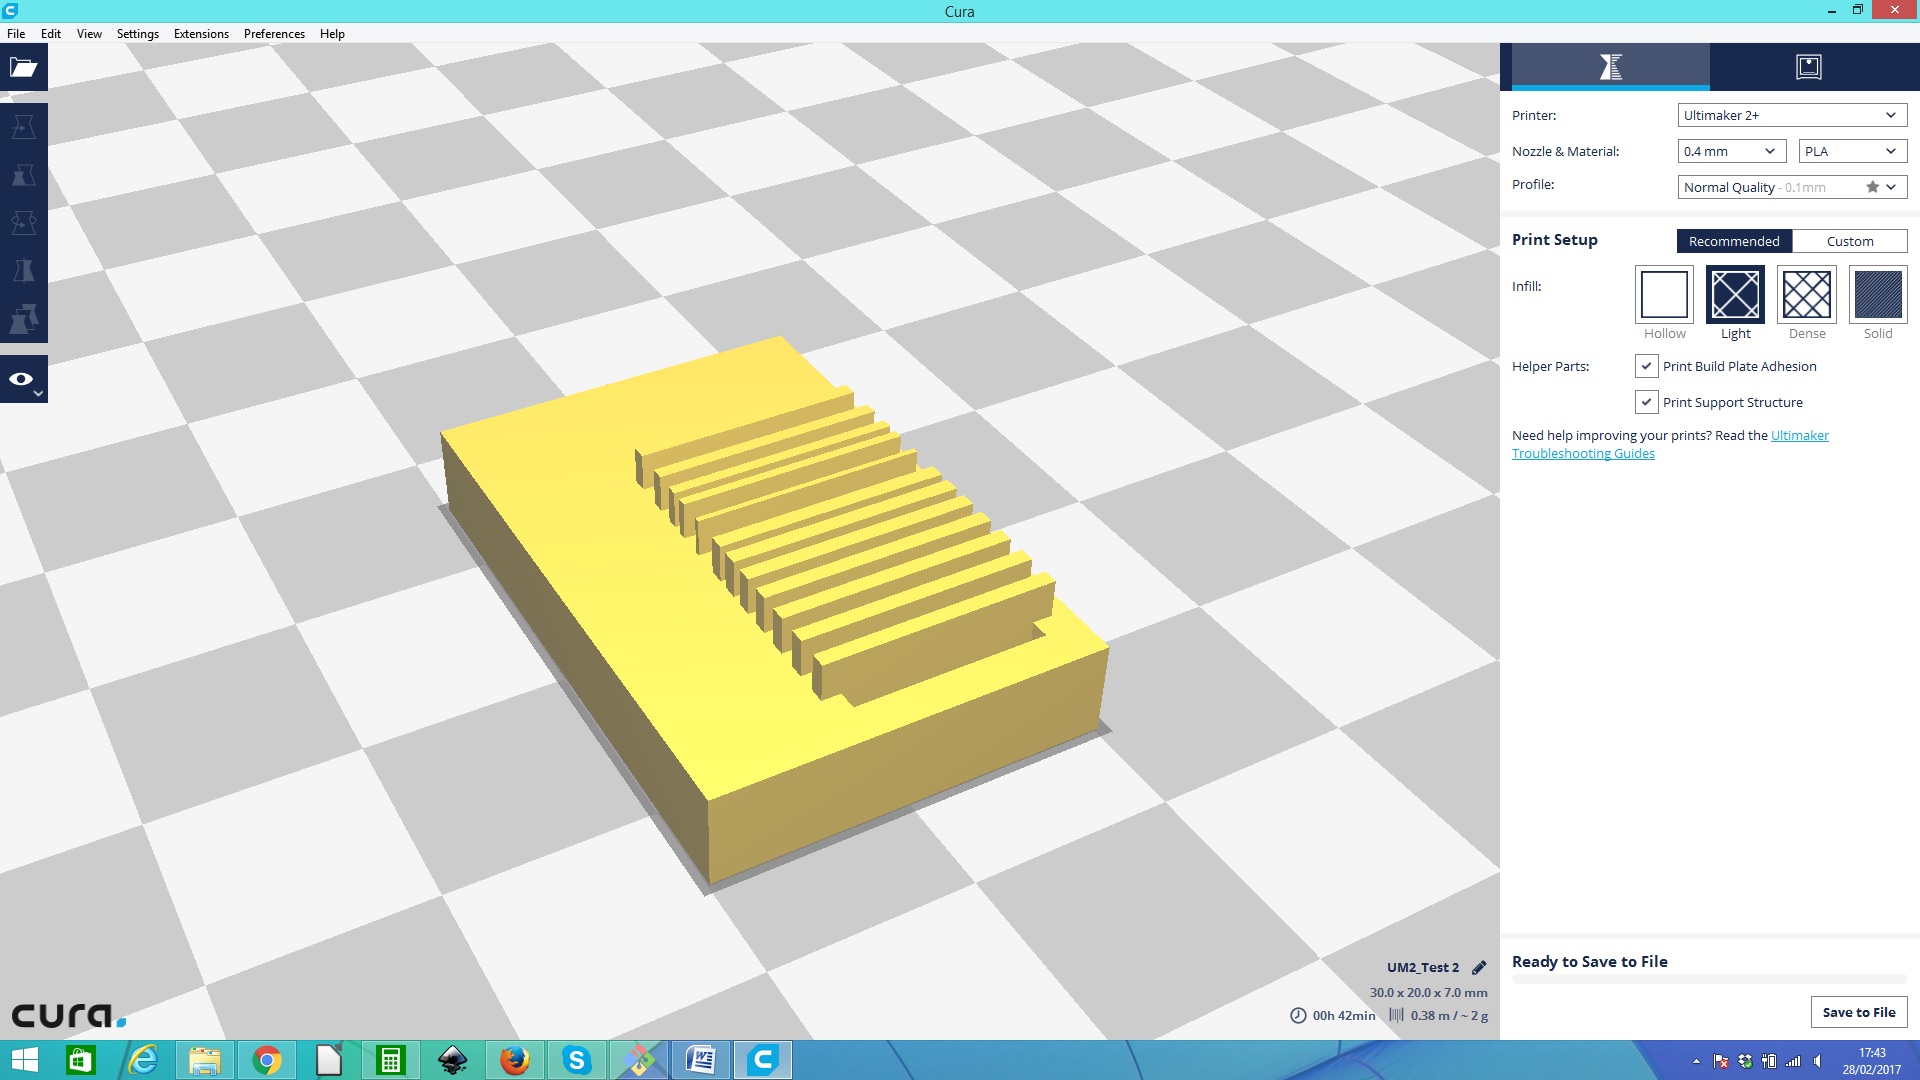
Task: Choose Light infill option
Action: (1735, 294)
